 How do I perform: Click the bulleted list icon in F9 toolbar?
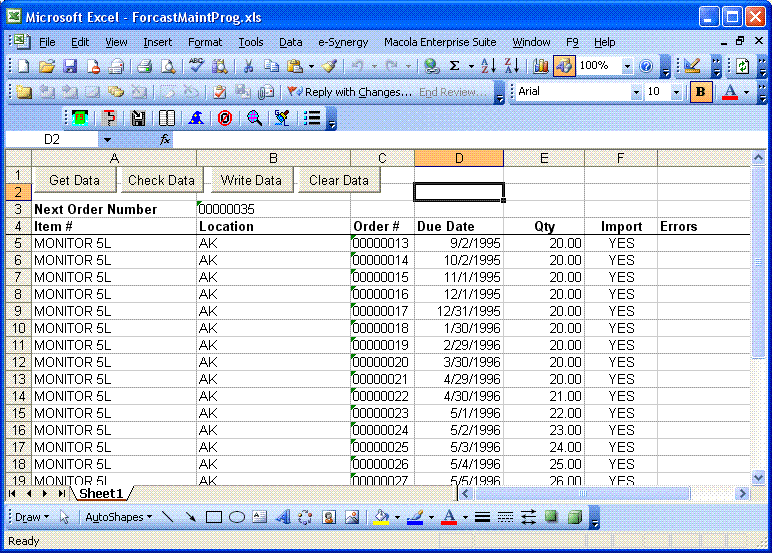point(312,118)
